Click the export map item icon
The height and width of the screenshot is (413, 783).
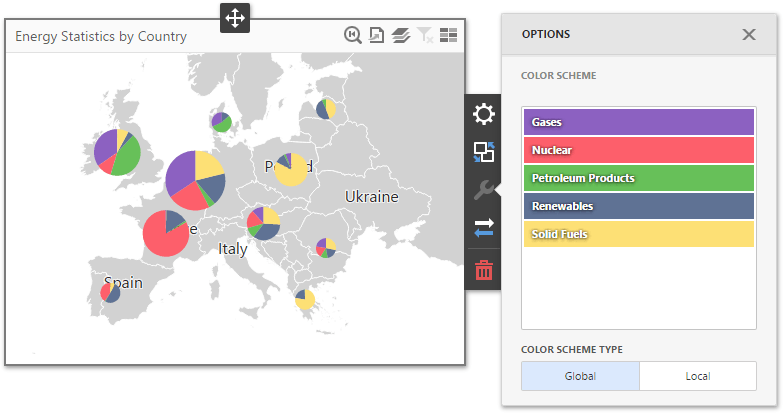(x=376, y=36)
